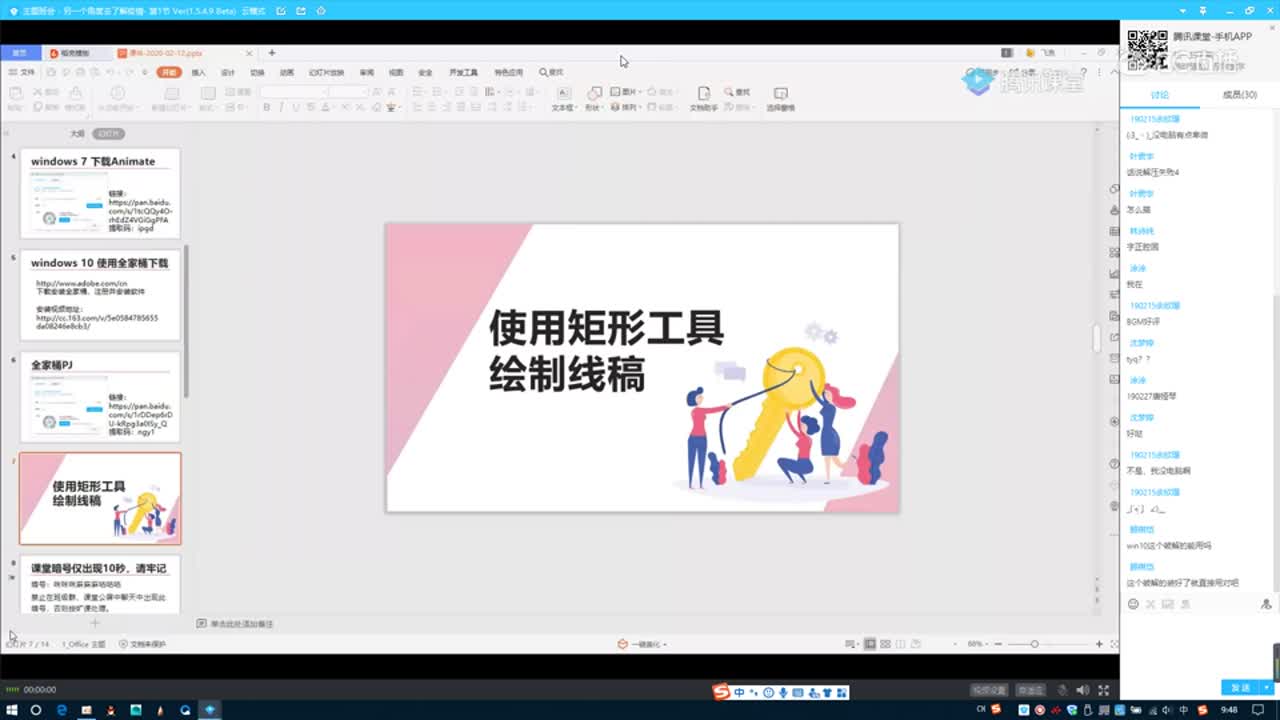Select windows 7 下载Animate slide thumbnail
Image resolution: width=1280 pixels, height=720 pixels.
pyautogui.click(x=100, y=193)
